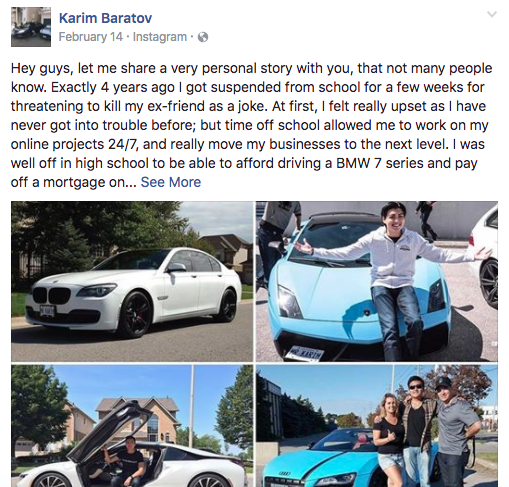Open the white BMW i8 photo
Screen dimensions: 509x487
tap(132, 426)
